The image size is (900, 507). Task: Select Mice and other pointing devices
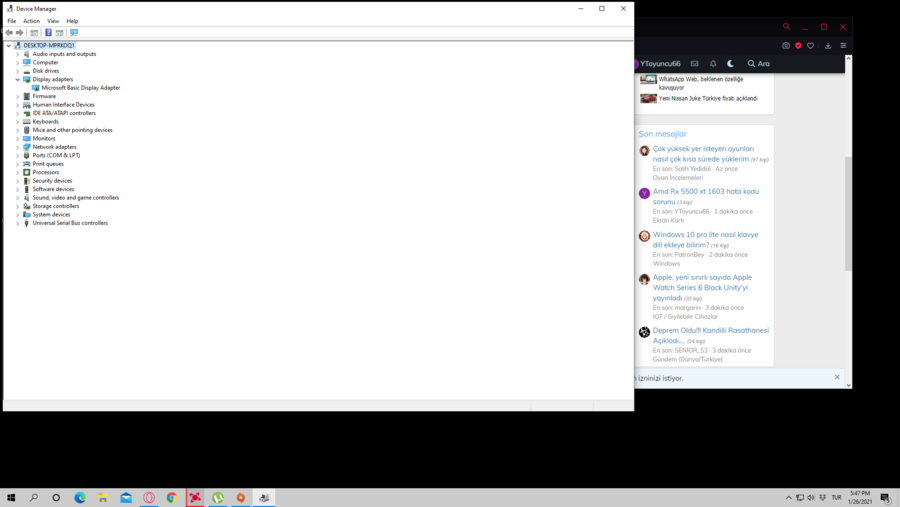tap(72, 130)
